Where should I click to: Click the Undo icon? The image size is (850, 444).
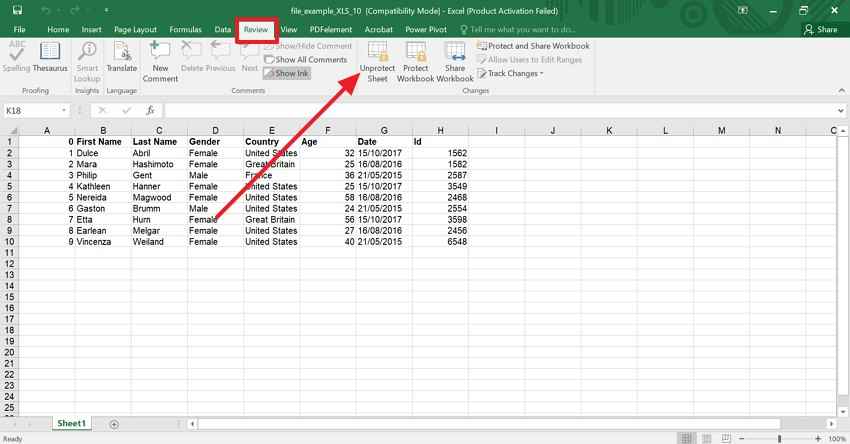[x=46, y=10]
